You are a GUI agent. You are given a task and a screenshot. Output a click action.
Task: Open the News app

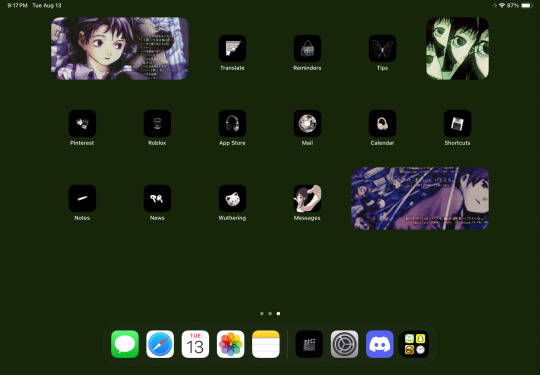157,199
